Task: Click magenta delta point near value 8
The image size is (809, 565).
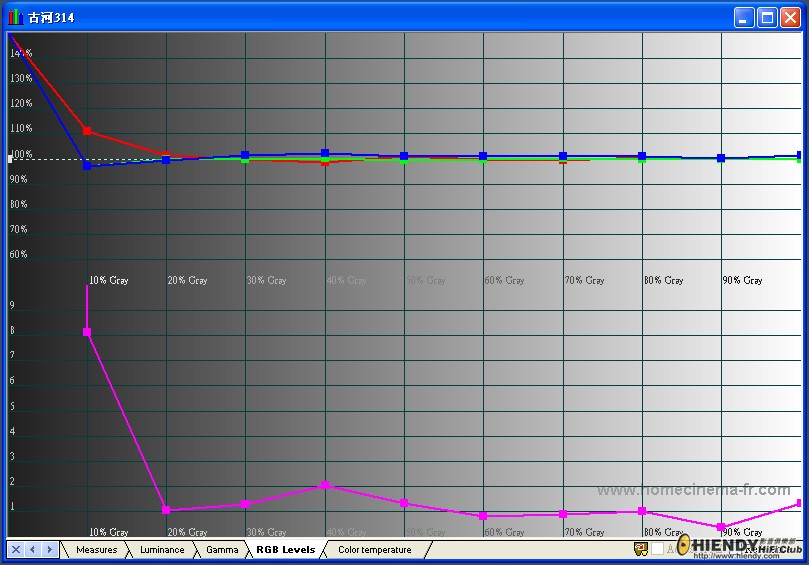Action: pyautogui.click(x=87, y=332)
